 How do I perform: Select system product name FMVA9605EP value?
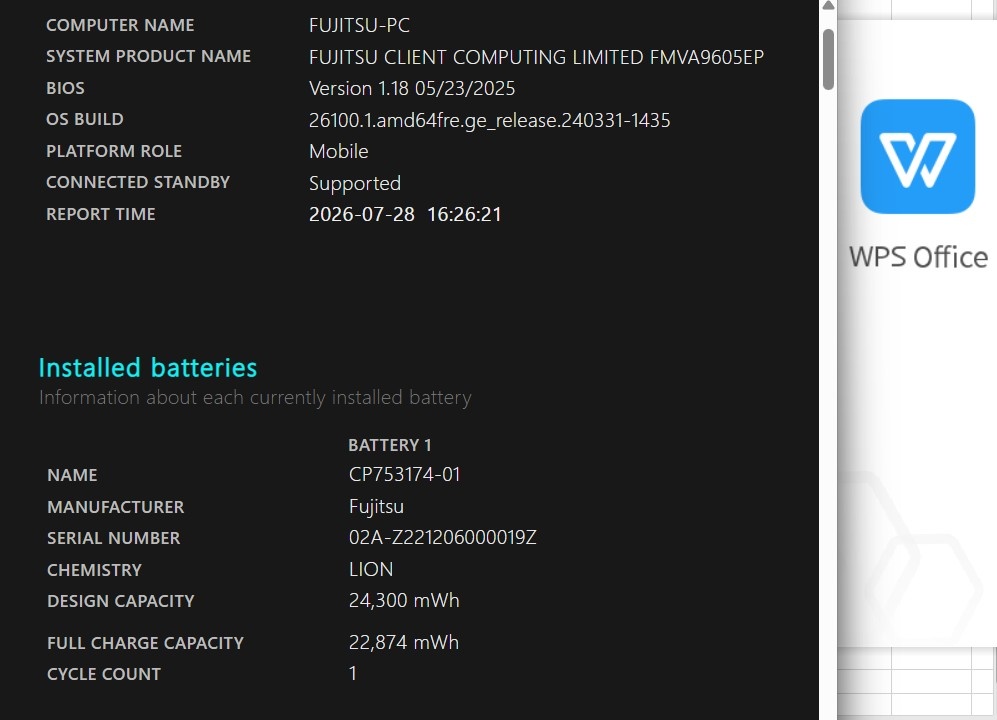(536, 57)
